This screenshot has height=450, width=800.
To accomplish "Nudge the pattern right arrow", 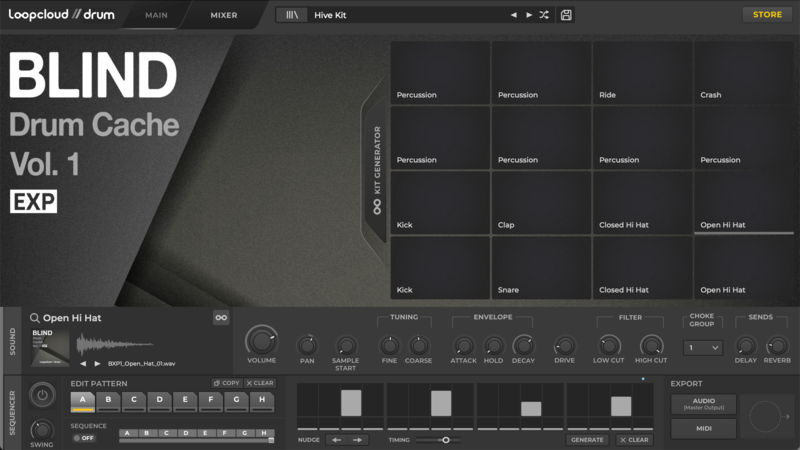I will (357, 440).
